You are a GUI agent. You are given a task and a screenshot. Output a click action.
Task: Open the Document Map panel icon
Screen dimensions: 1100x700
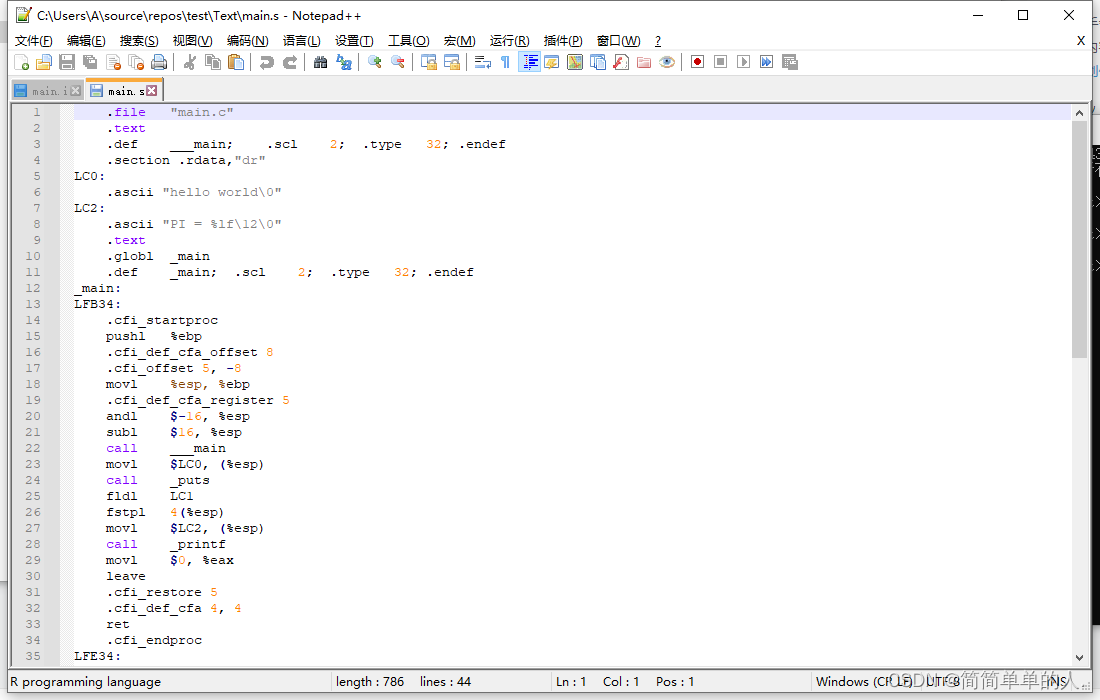[x=575, y=62]
